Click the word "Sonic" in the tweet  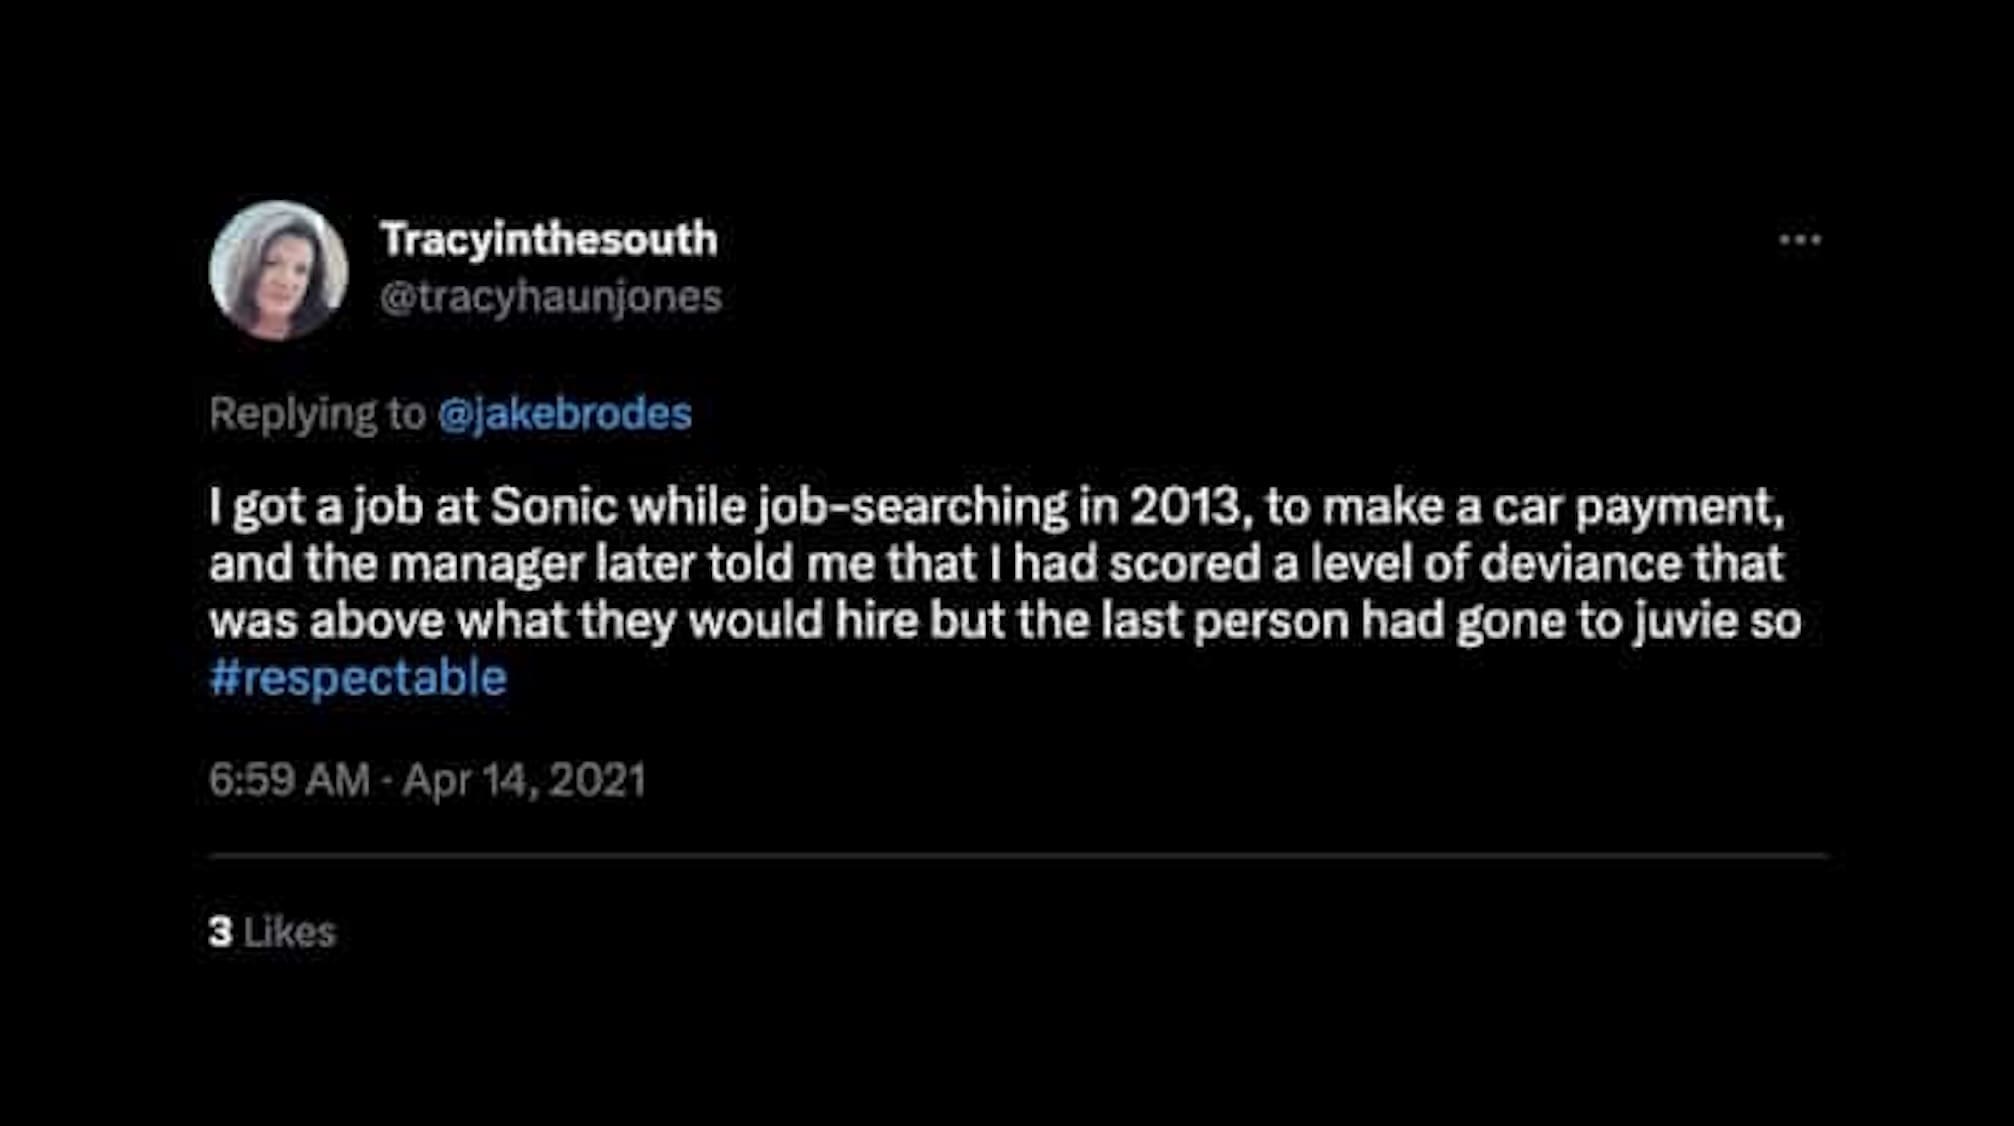[553, 507]
